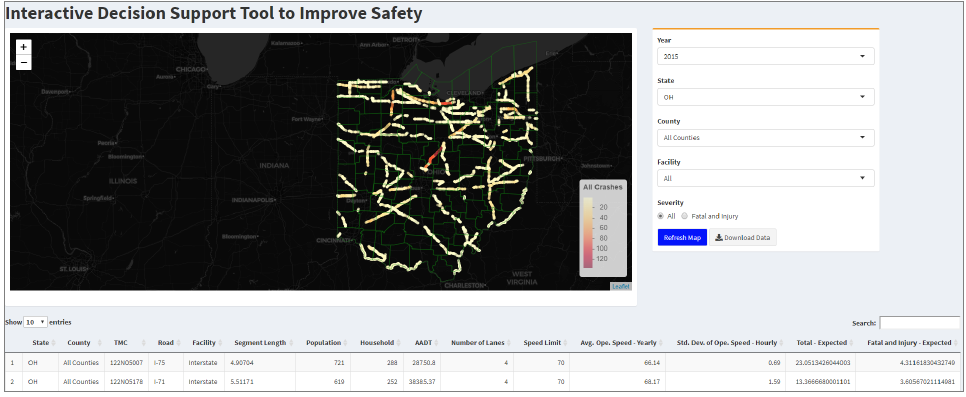
Task: Click the Download Data button
Action: [743, 237]
